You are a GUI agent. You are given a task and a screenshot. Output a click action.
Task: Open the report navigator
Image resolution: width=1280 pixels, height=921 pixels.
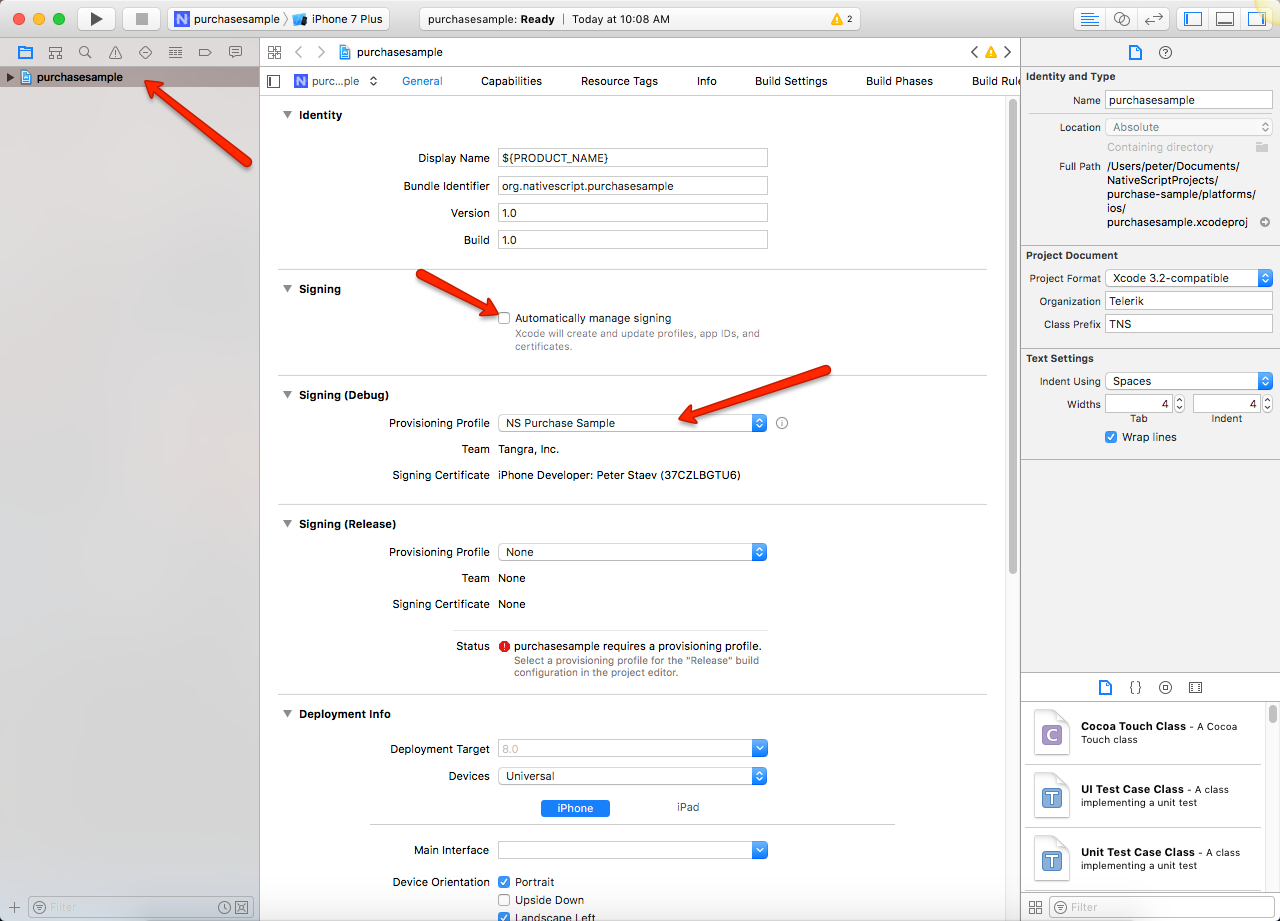coord(235,52)
